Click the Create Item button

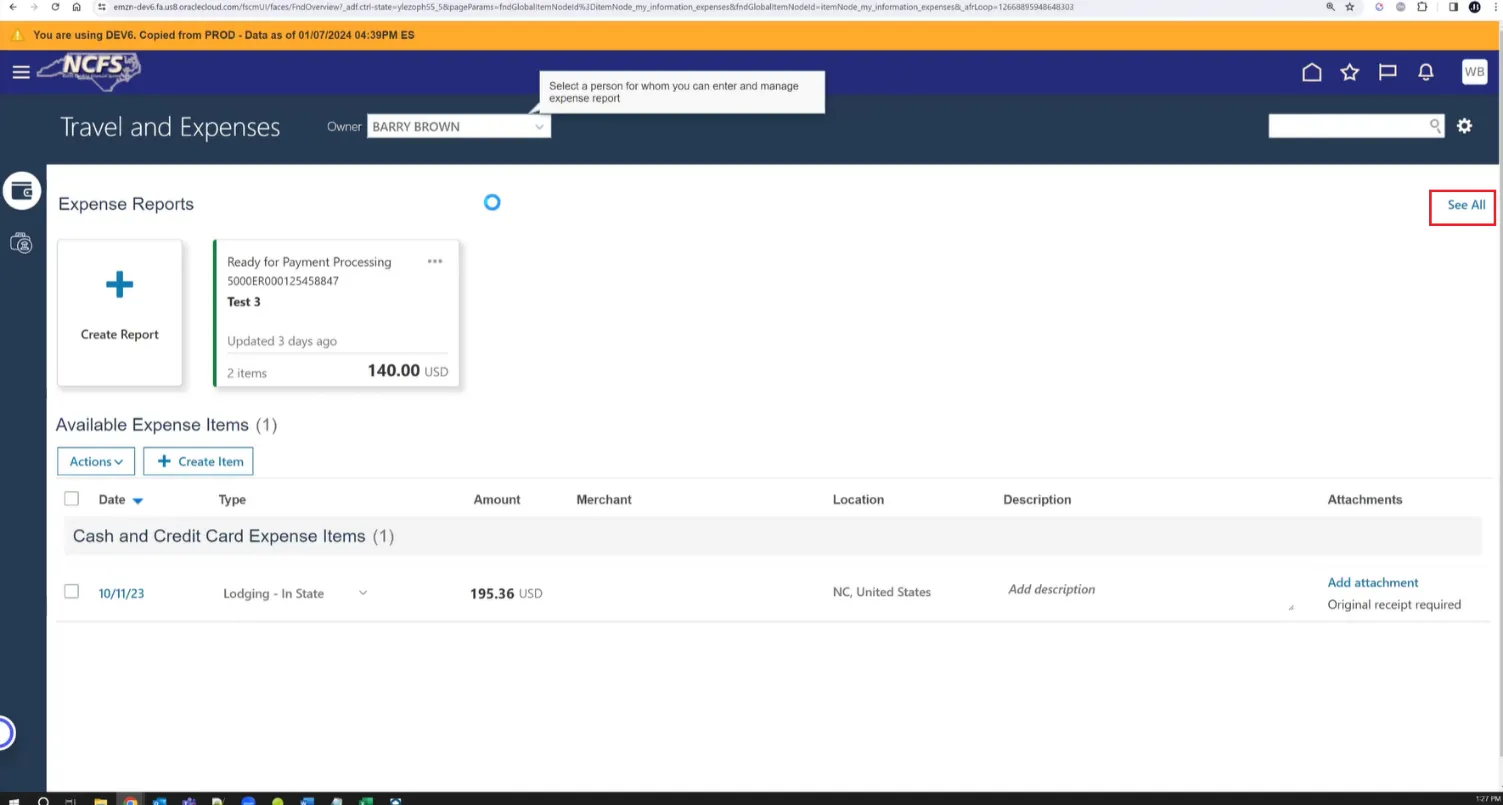coord(199,461)
